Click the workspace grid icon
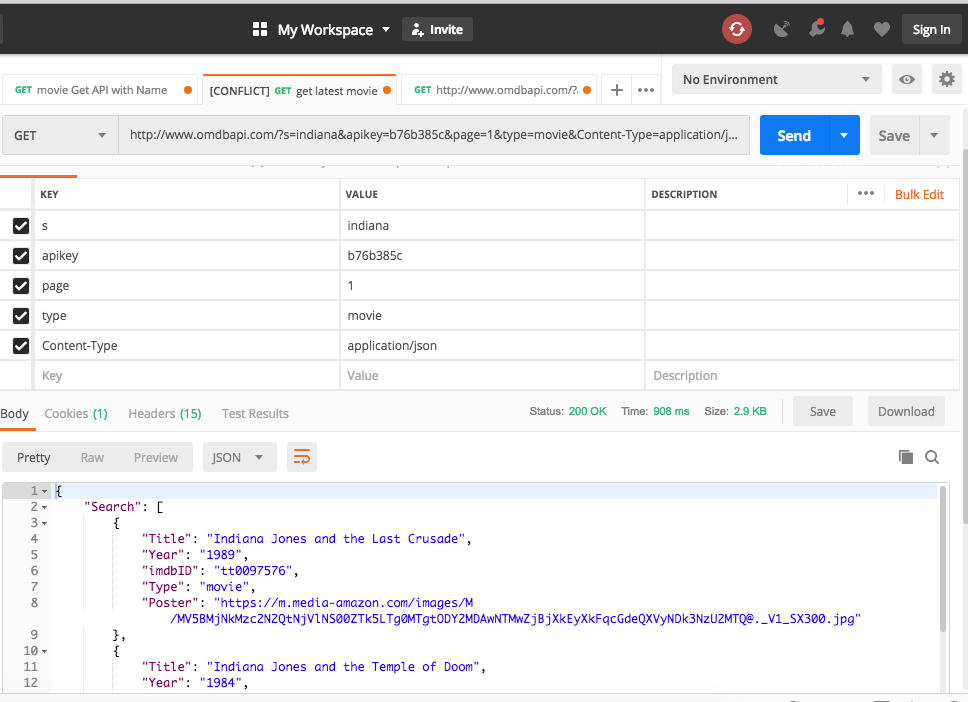This screenshot has width=968, height=702. coord(260,30)
